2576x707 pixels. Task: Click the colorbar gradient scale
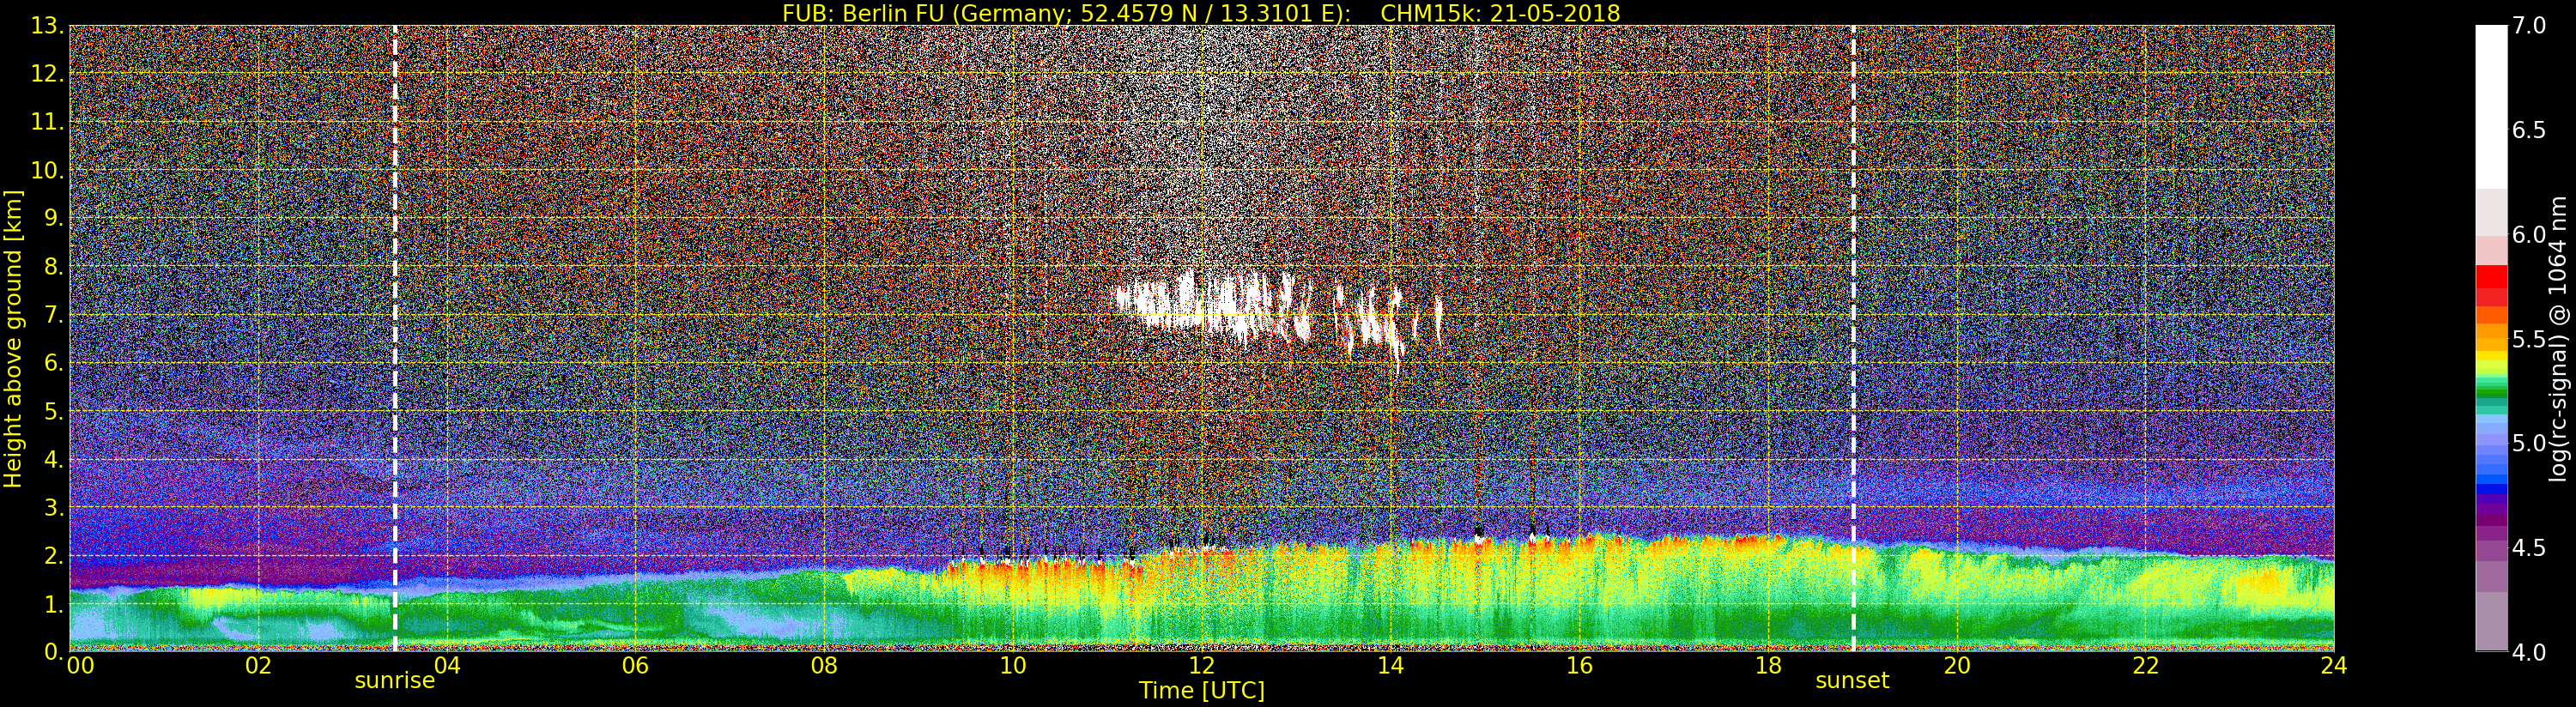[2490, 338]
